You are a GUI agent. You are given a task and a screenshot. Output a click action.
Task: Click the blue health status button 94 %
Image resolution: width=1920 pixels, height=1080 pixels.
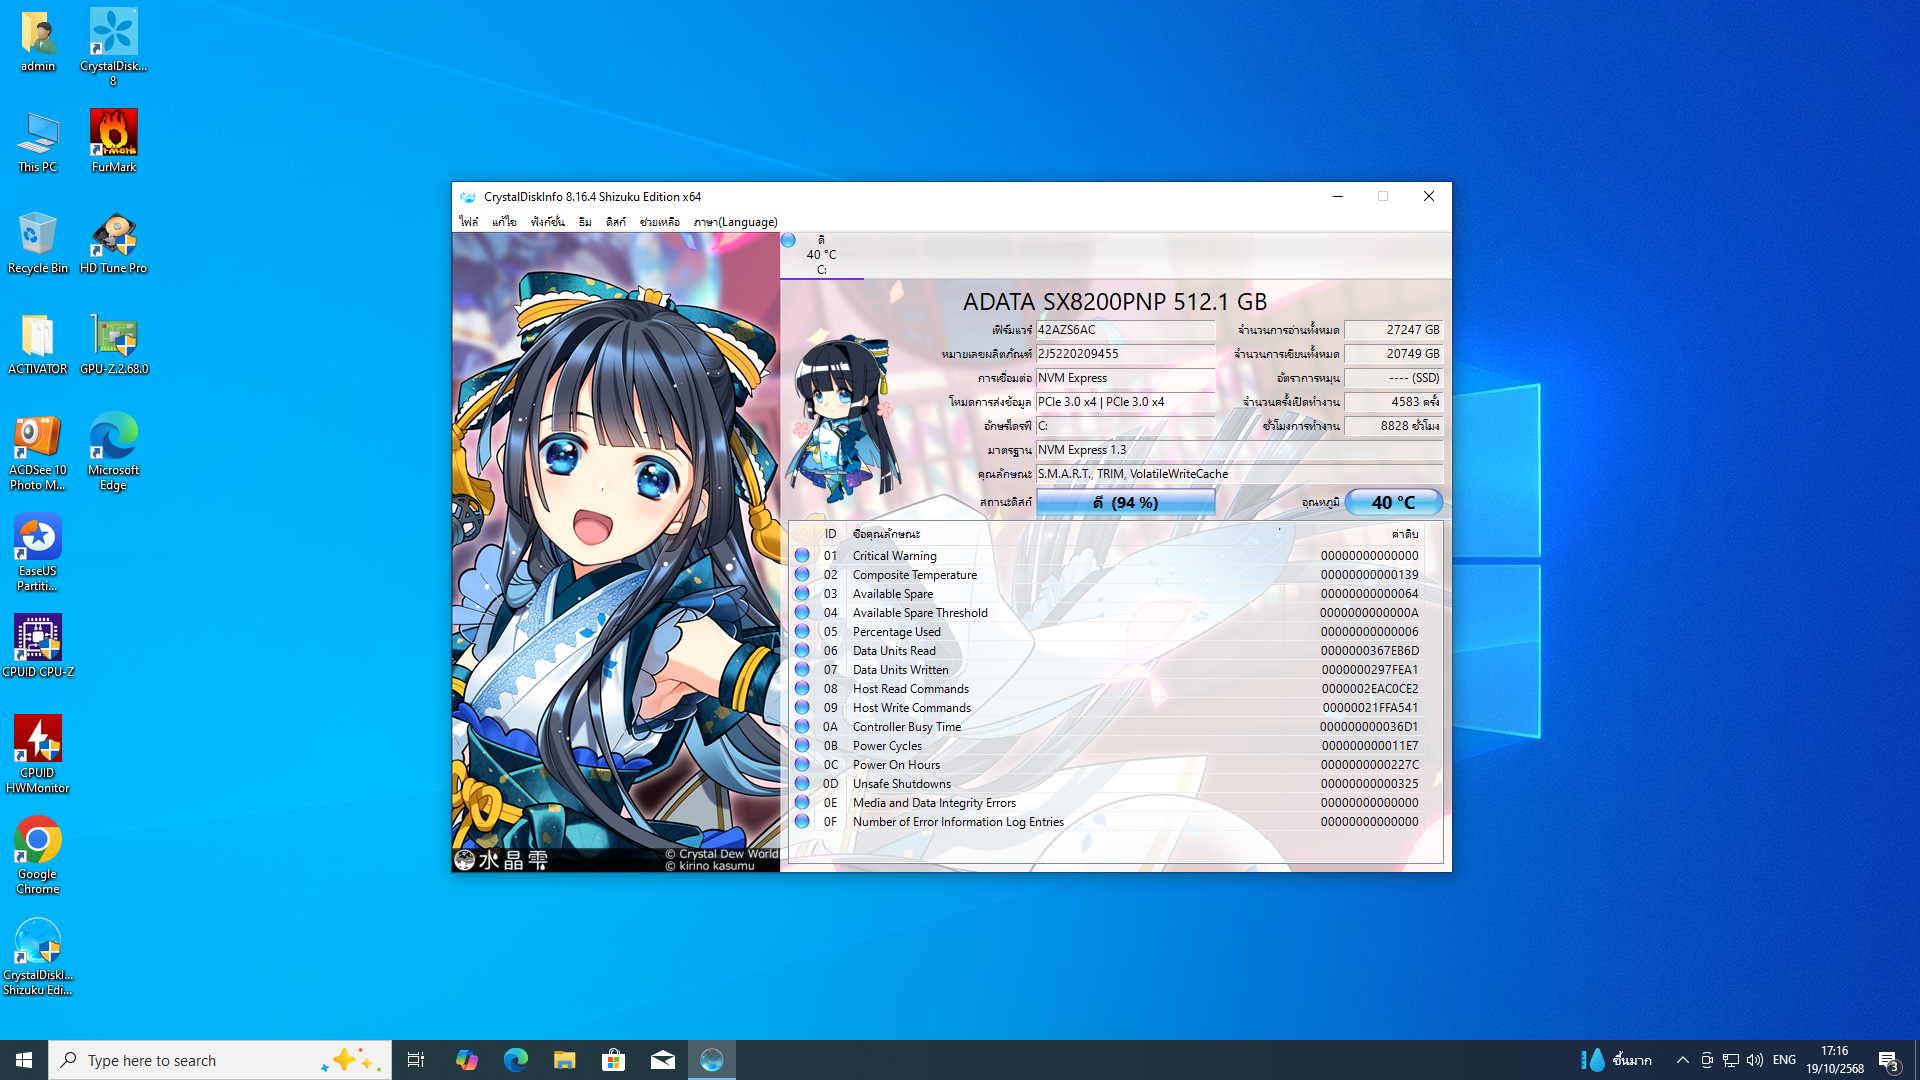[x=1125, y=502]
